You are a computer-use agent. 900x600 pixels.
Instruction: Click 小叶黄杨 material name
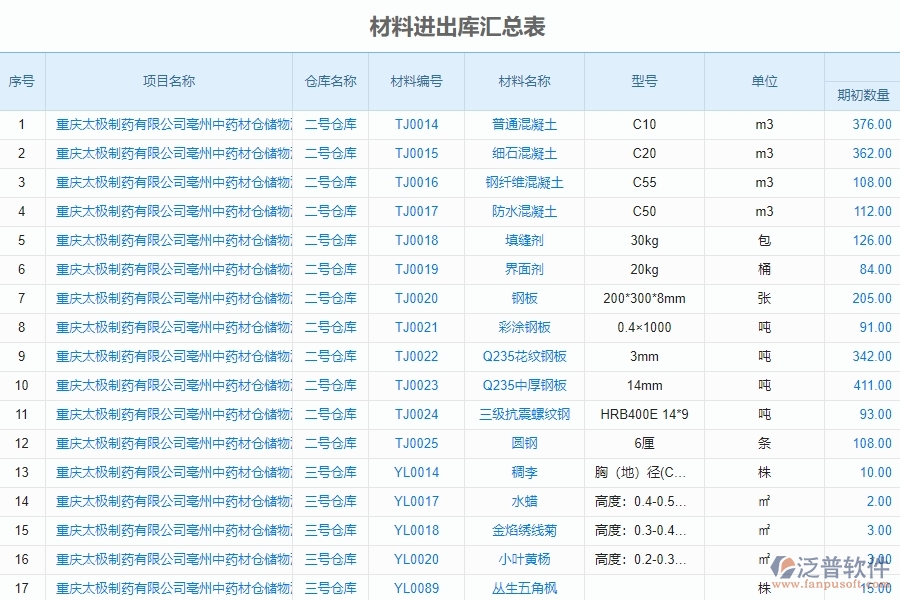[x=524, y=559]
